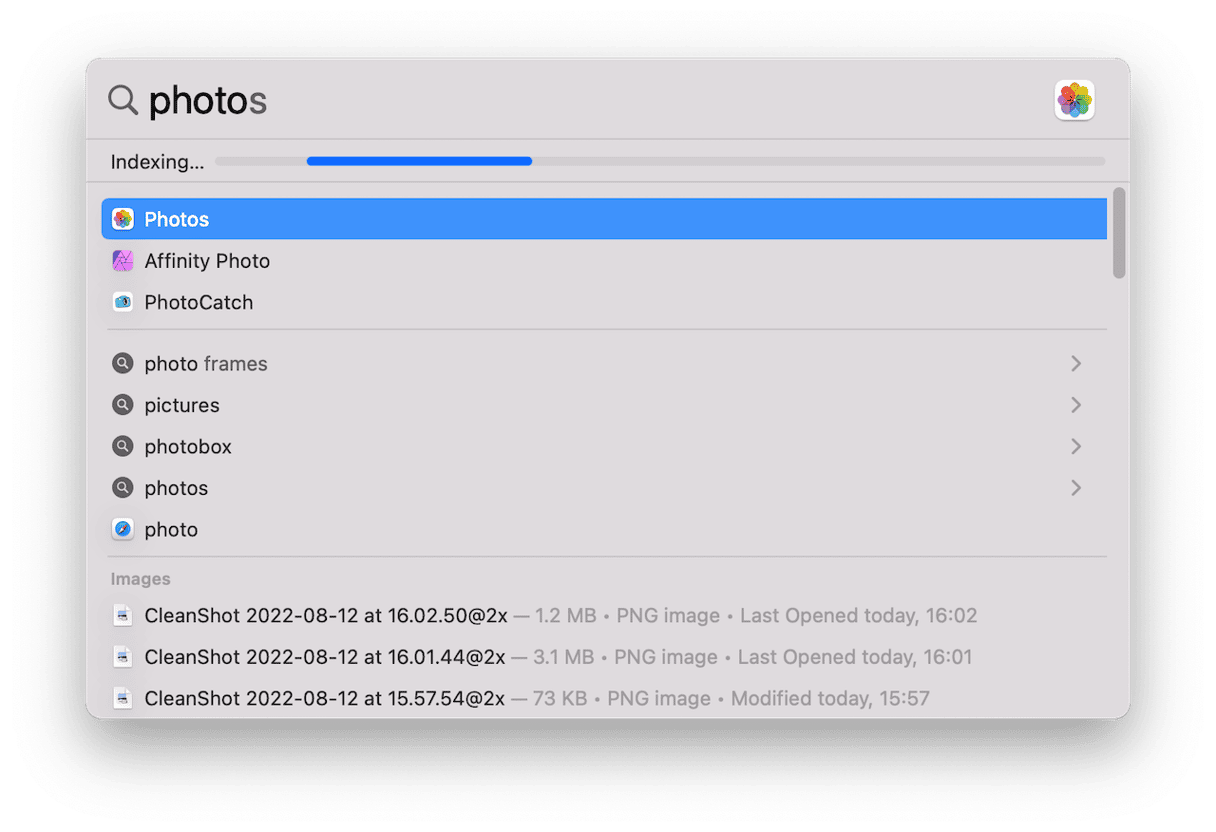
Task: Choose the photobox search suggestion
Action: (604, 447)
